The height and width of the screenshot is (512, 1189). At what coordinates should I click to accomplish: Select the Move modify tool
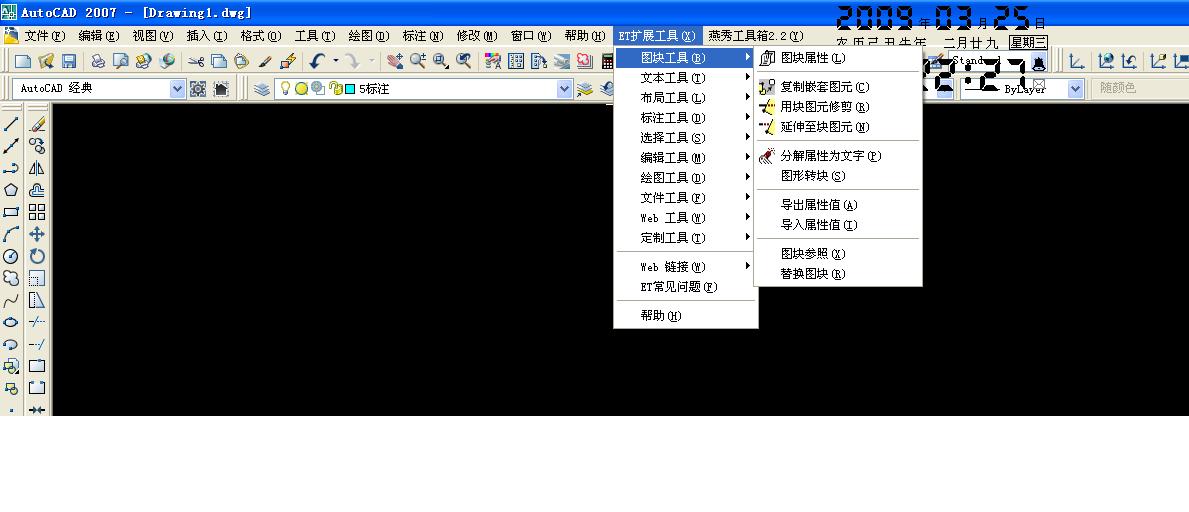[36, 234]
